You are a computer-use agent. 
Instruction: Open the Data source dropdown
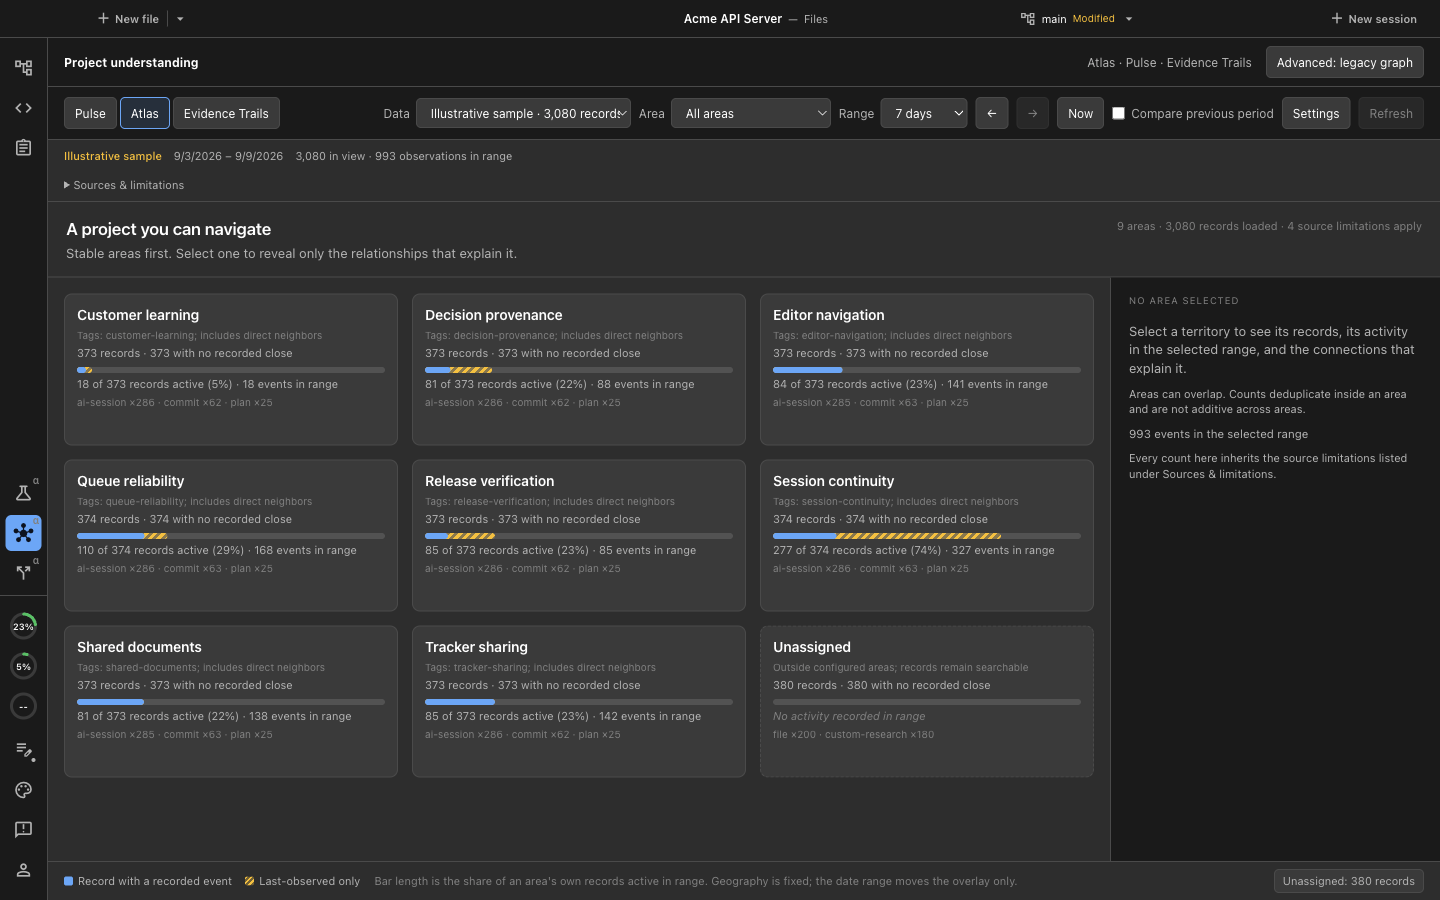523,114
